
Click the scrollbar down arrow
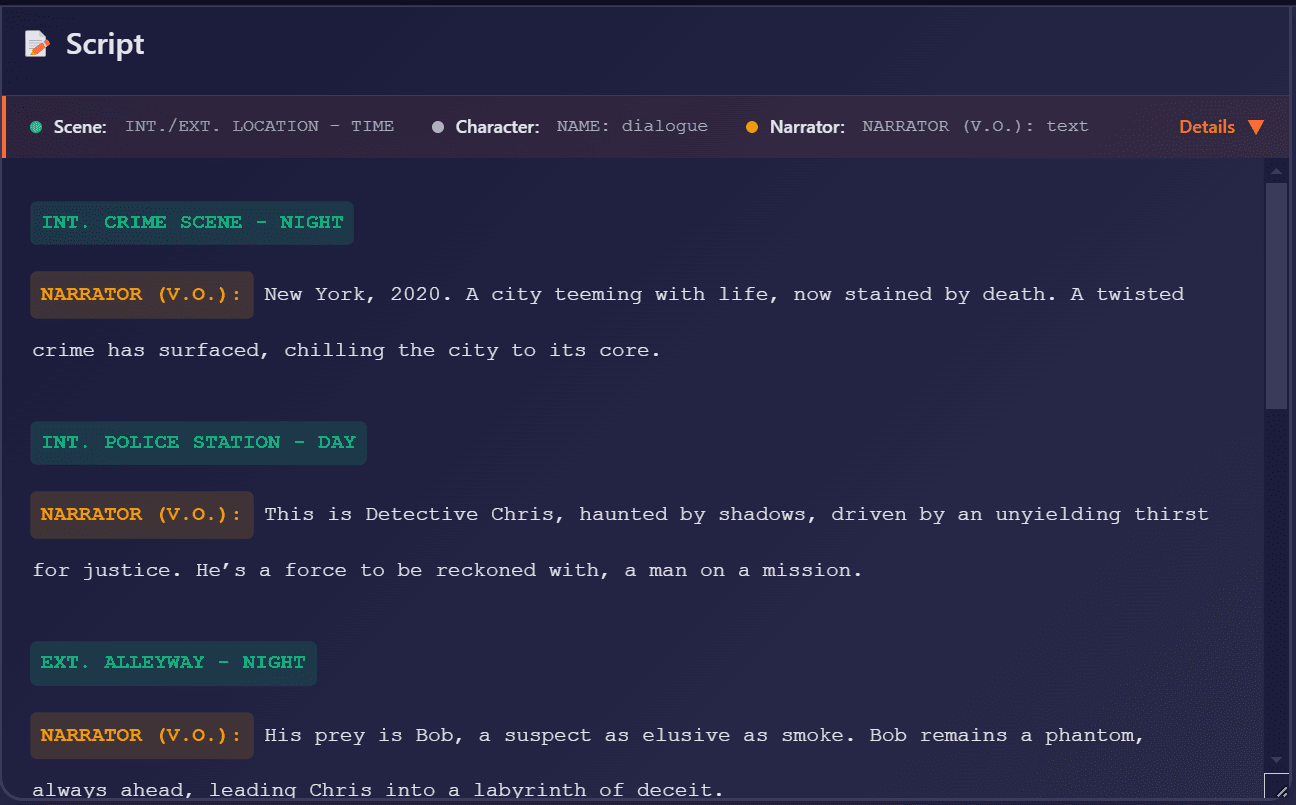click(1277, 760)
